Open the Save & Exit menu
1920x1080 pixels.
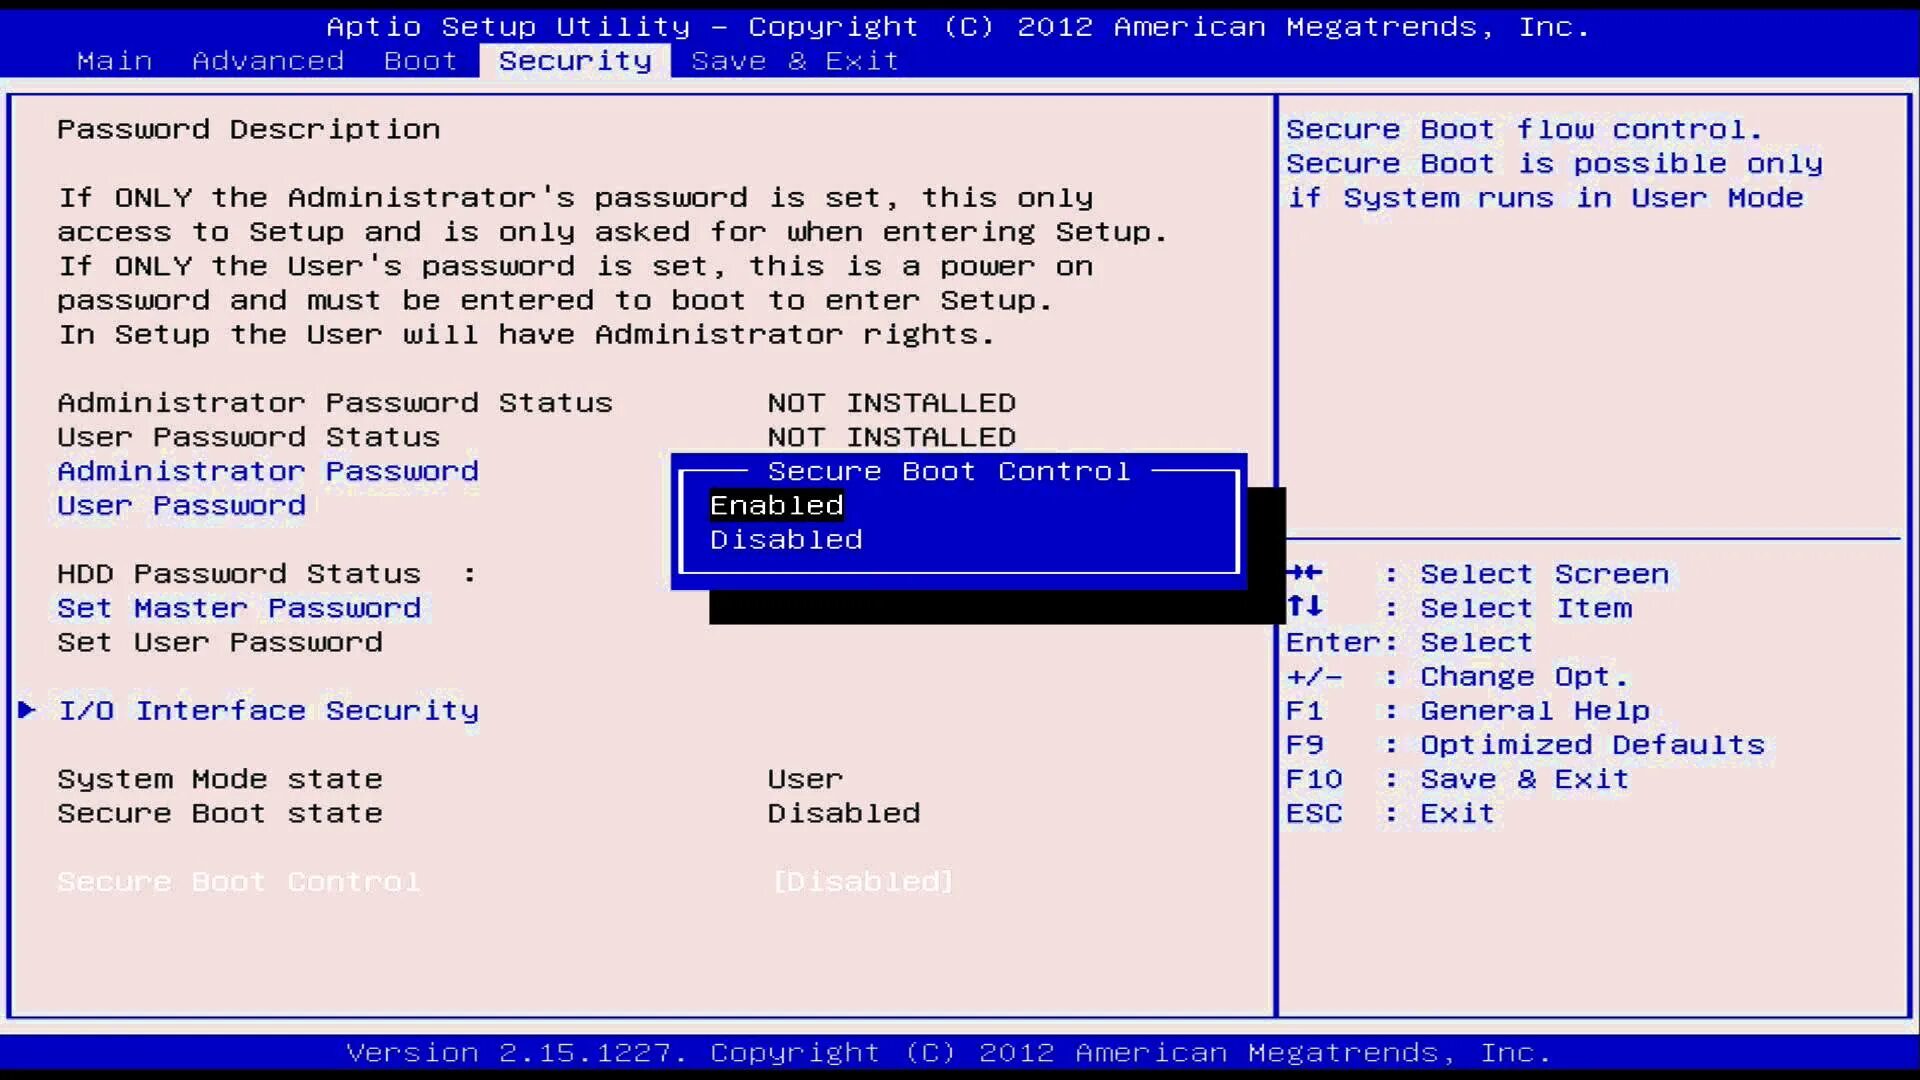point(795,61)
